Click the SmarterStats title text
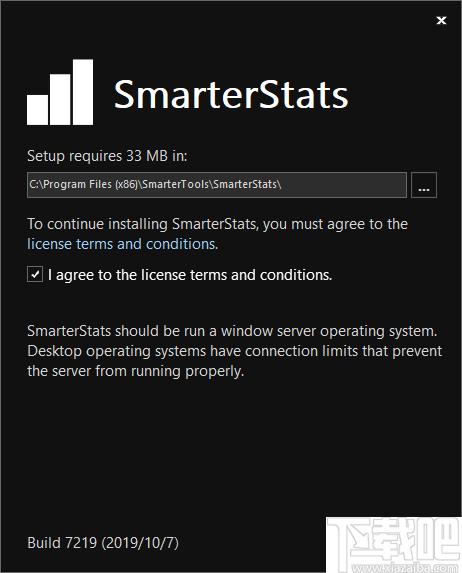This screenshot has width=462, height=573. point(231,95)
